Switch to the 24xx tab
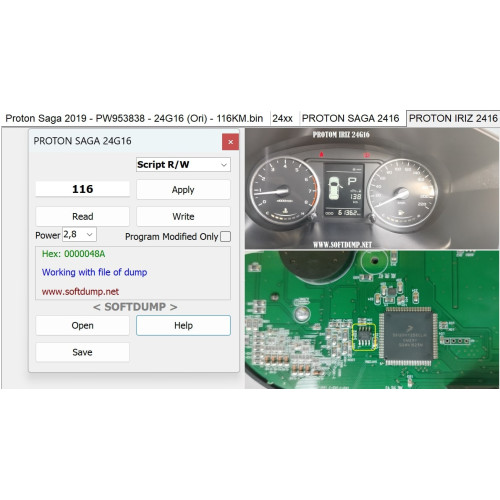Viewport: 500px width, 500px height. [x=282, y=118]
